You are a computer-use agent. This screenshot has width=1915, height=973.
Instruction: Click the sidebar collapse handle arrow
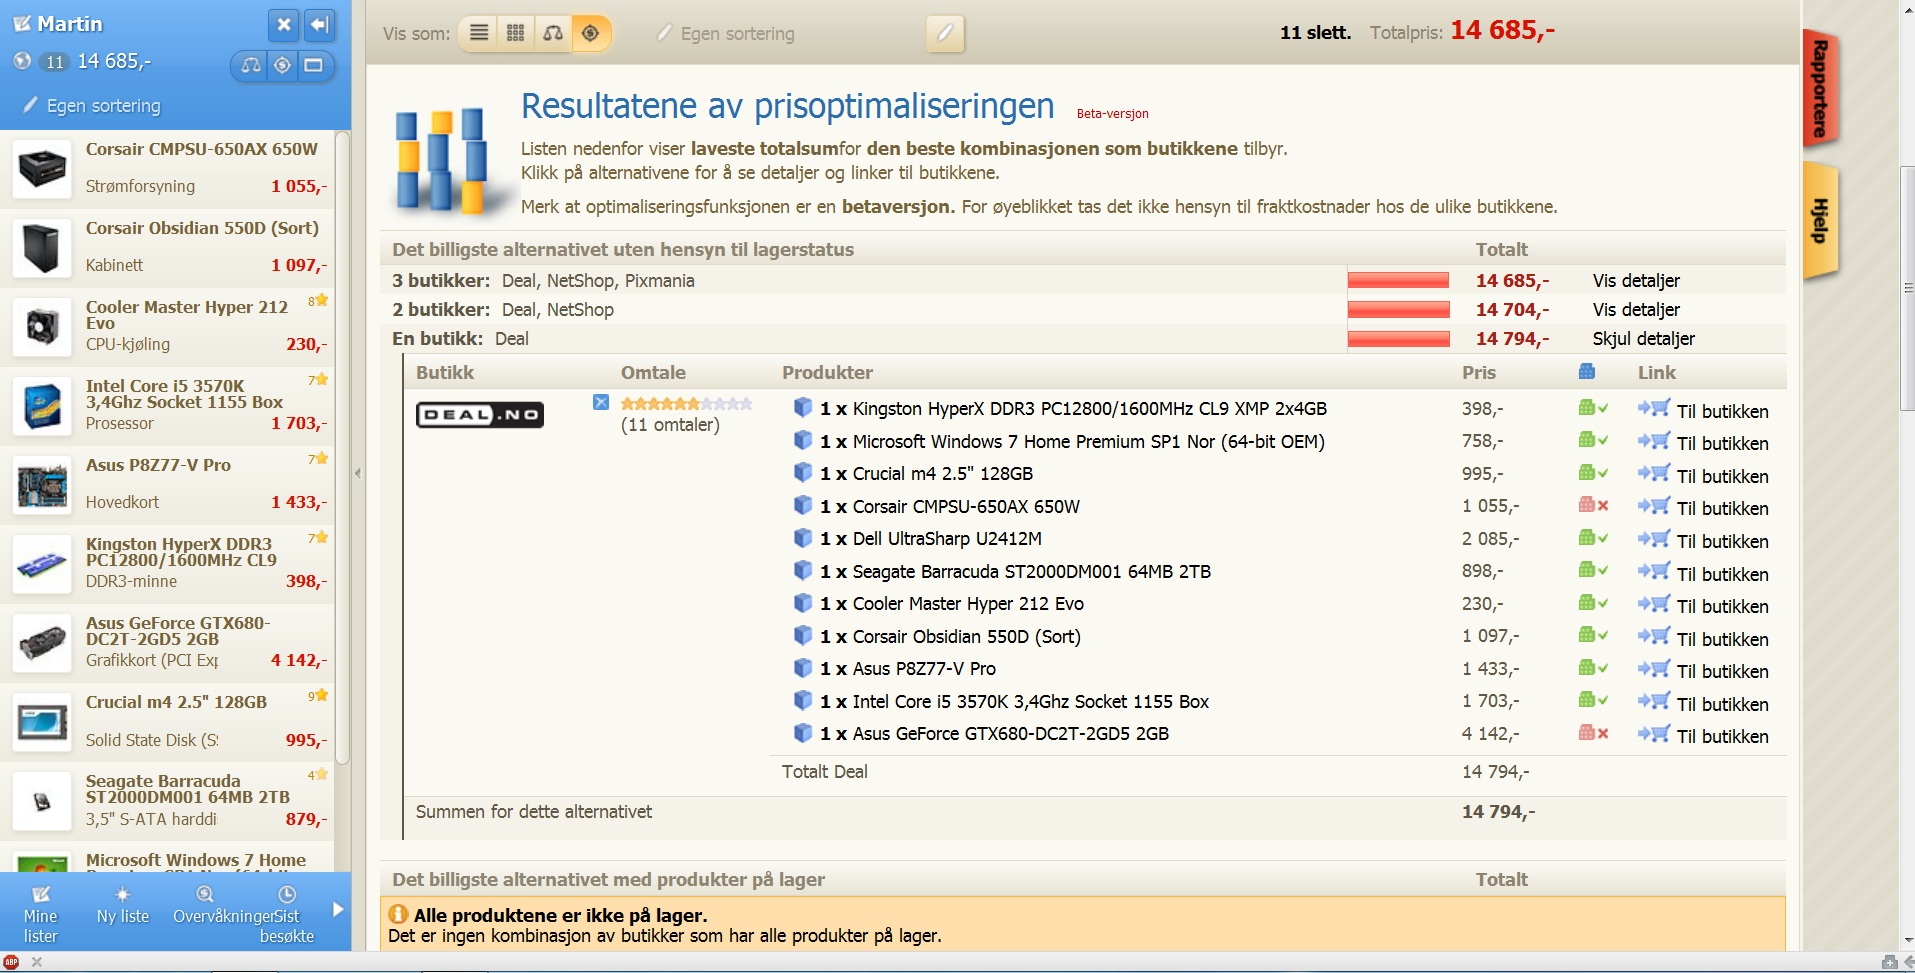[358, 473]
